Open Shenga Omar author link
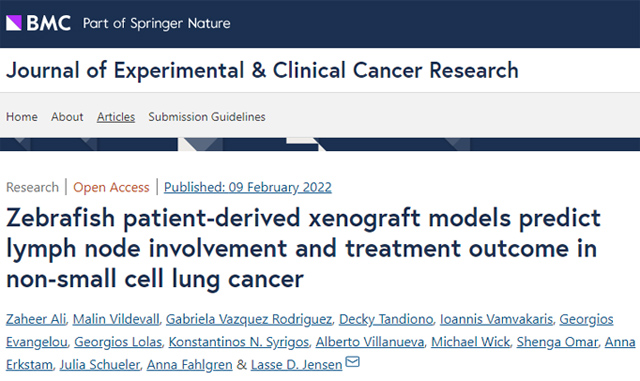 [557, 342]
